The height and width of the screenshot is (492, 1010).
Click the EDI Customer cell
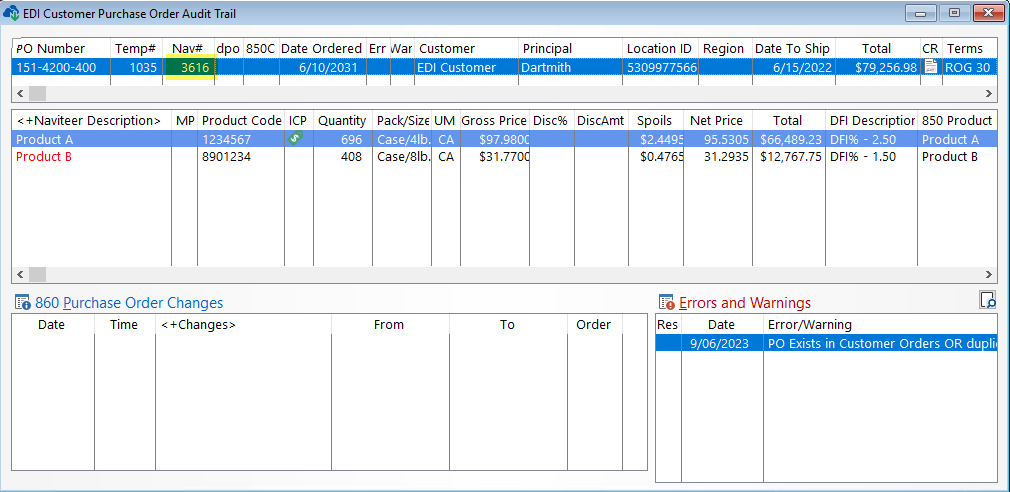456,67
